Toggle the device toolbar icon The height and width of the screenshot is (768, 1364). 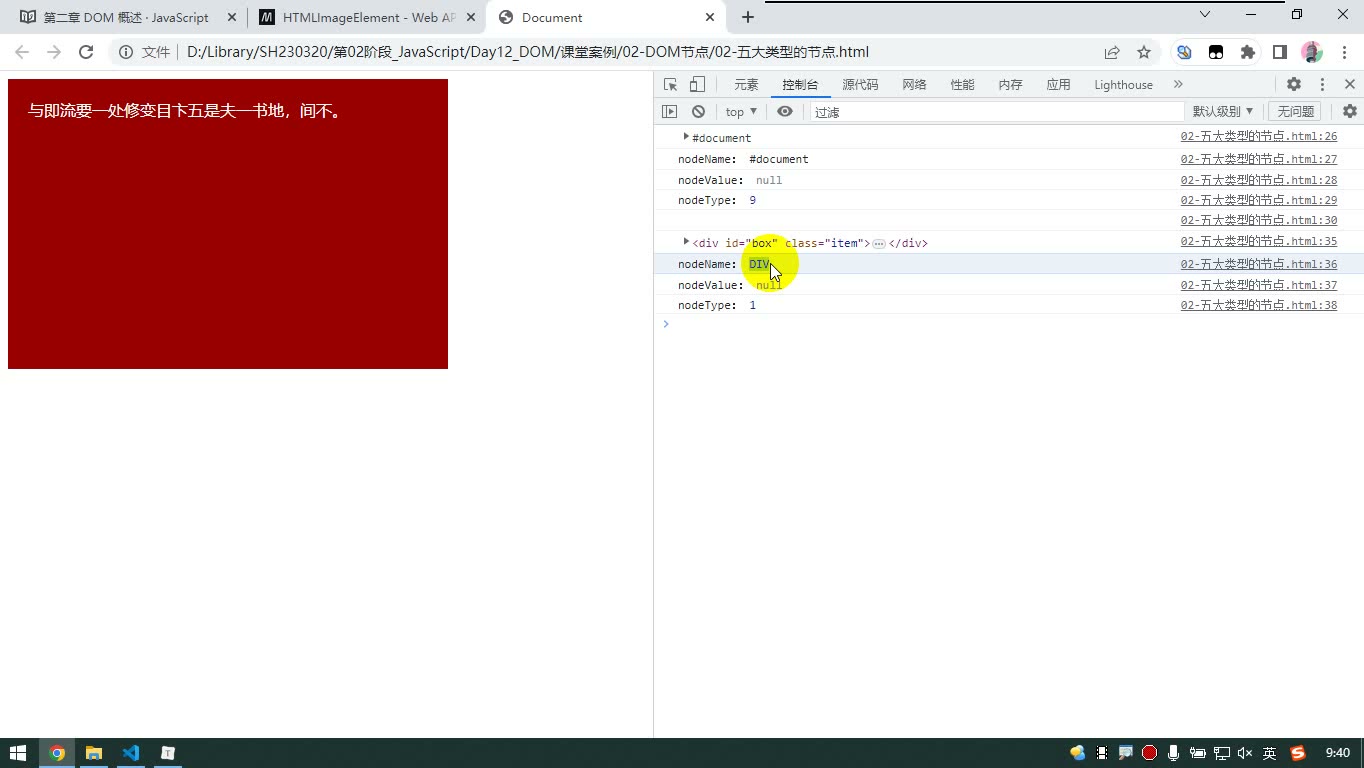click(697, 85)
